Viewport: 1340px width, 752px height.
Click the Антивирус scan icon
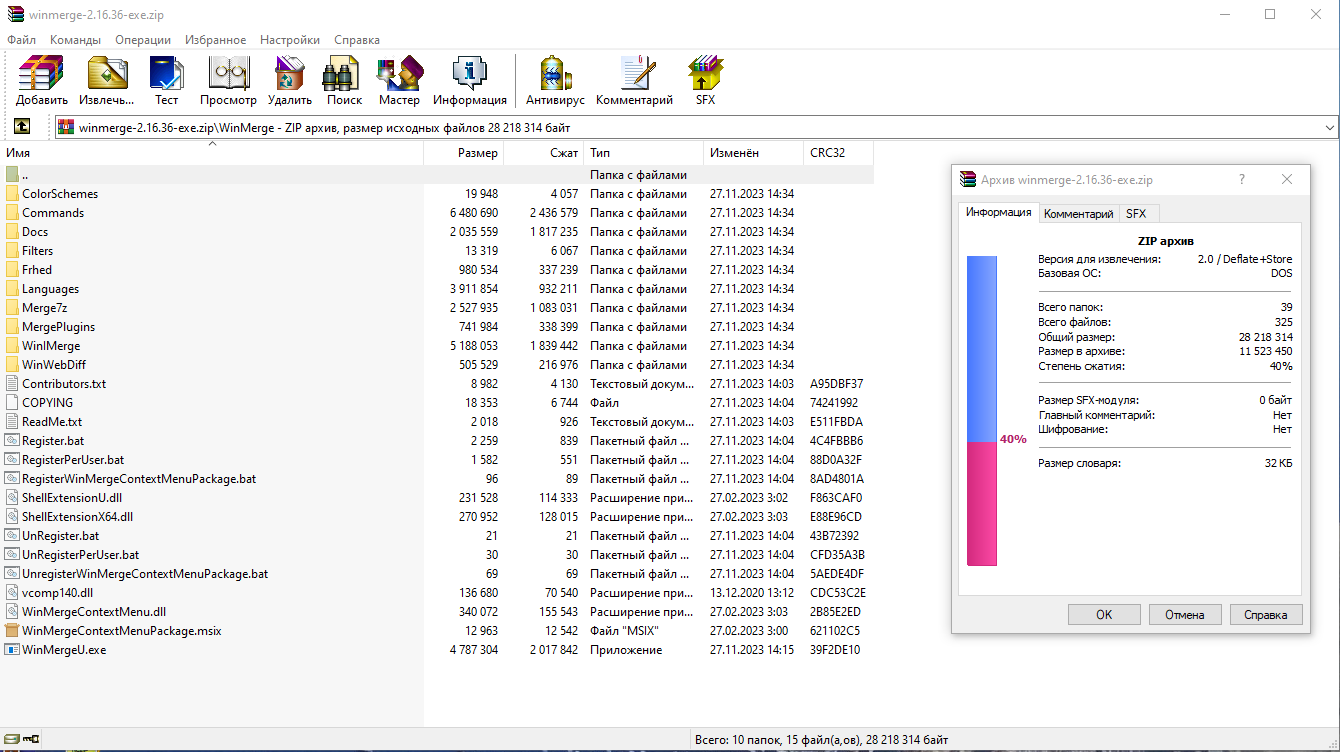[x=553, y=73]
